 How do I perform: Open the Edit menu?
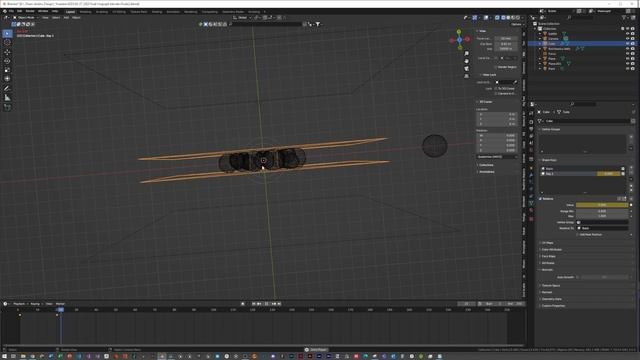click(x=19, y=11)
